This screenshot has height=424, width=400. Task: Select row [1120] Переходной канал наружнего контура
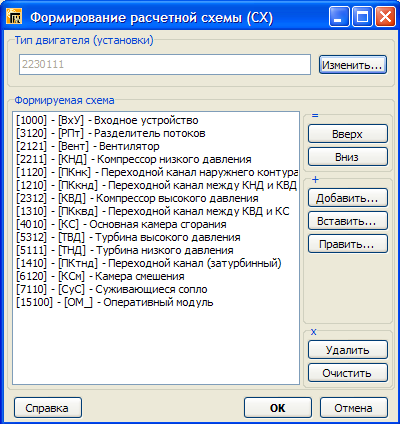click(x=156, y=172)
